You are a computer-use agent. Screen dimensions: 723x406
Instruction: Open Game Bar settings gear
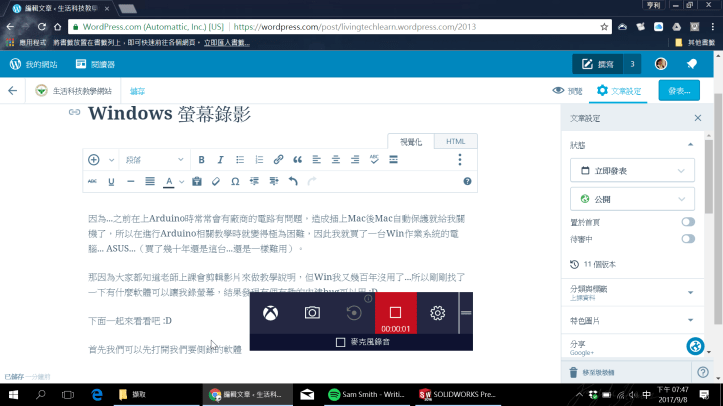pyautogui.click(x=437, y=313)
